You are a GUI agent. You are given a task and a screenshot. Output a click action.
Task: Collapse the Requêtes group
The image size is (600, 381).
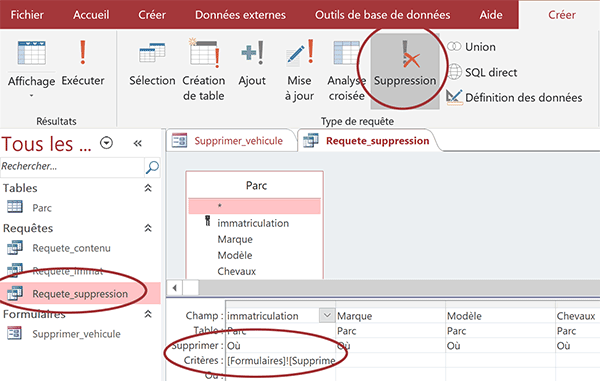148,228
